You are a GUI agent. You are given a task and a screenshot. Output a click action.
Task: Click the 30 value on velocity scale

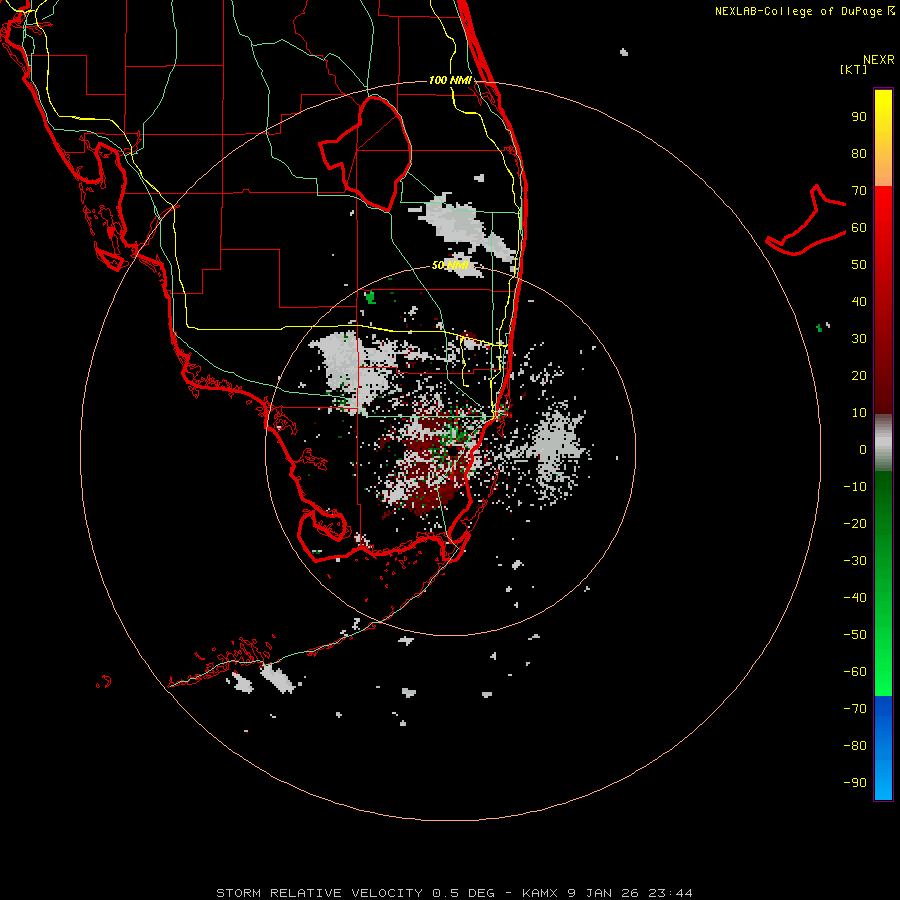pyautogui.click(x=859, y=339)
